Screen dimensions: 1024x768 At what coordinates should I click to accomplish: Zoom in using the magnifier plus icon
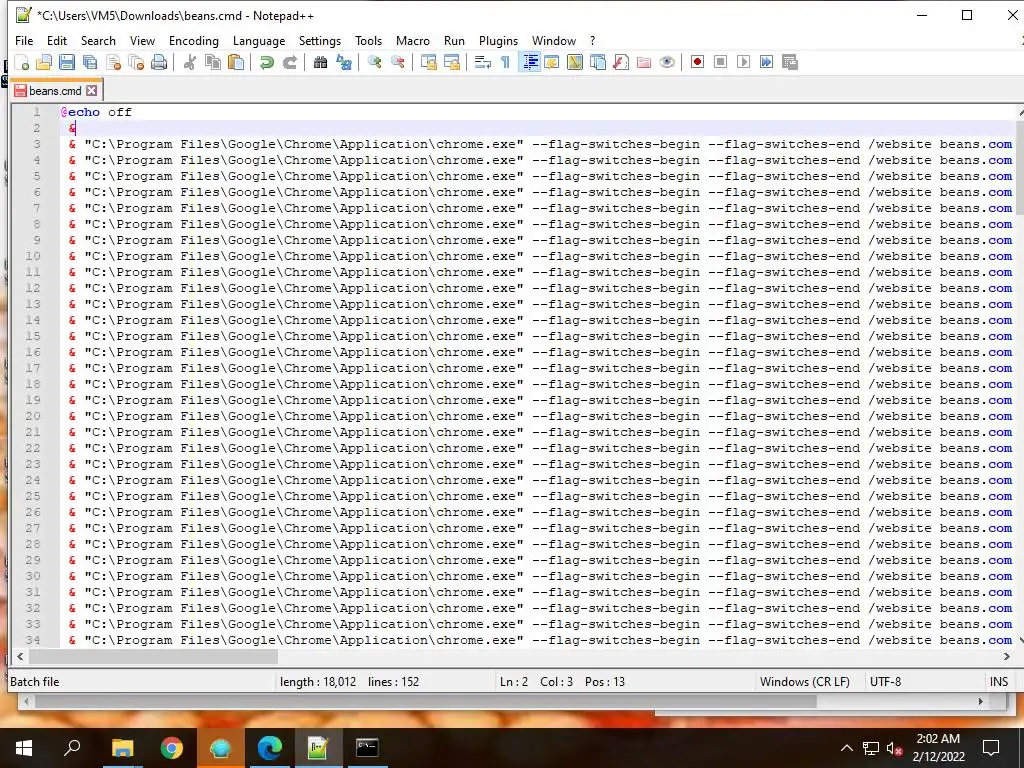(x=374, y=62)
